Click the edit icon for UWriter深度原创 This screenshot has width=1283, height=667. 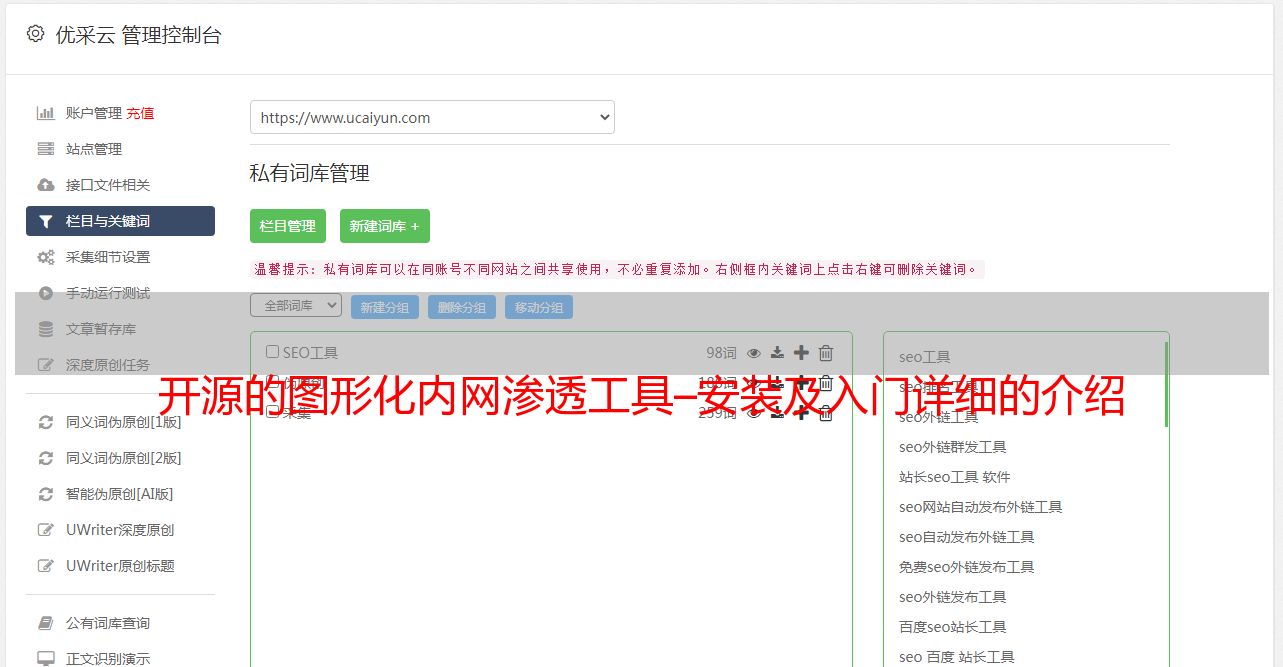(x=46, y=530)
